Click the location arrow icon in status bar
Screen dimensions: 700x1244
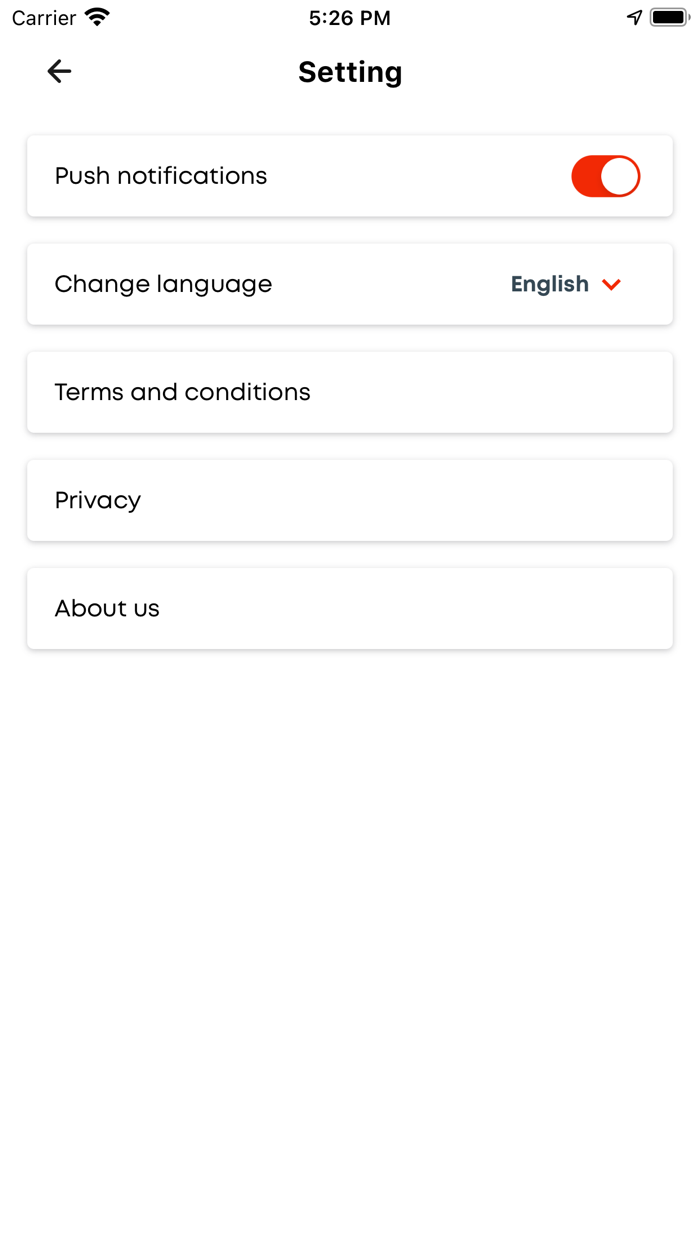point(634,17)
